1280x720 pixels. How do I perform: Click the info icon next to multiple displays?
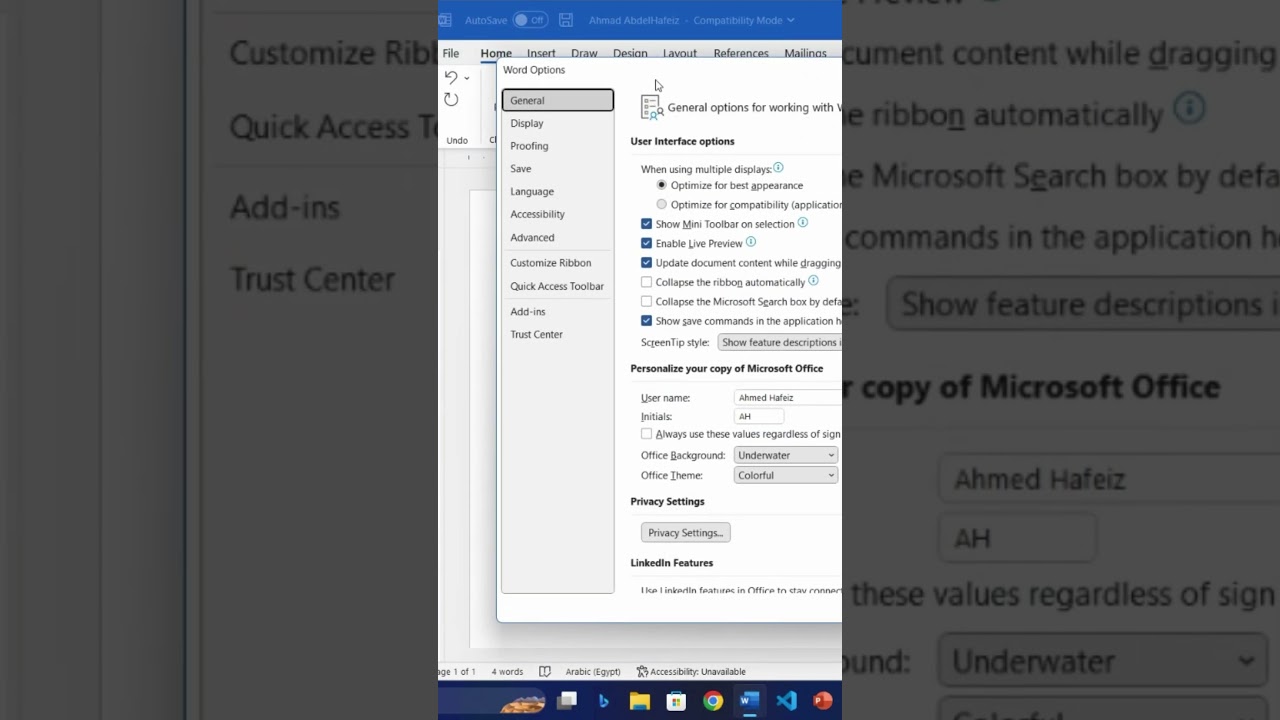pyautogui.click(x=778, y=168)
